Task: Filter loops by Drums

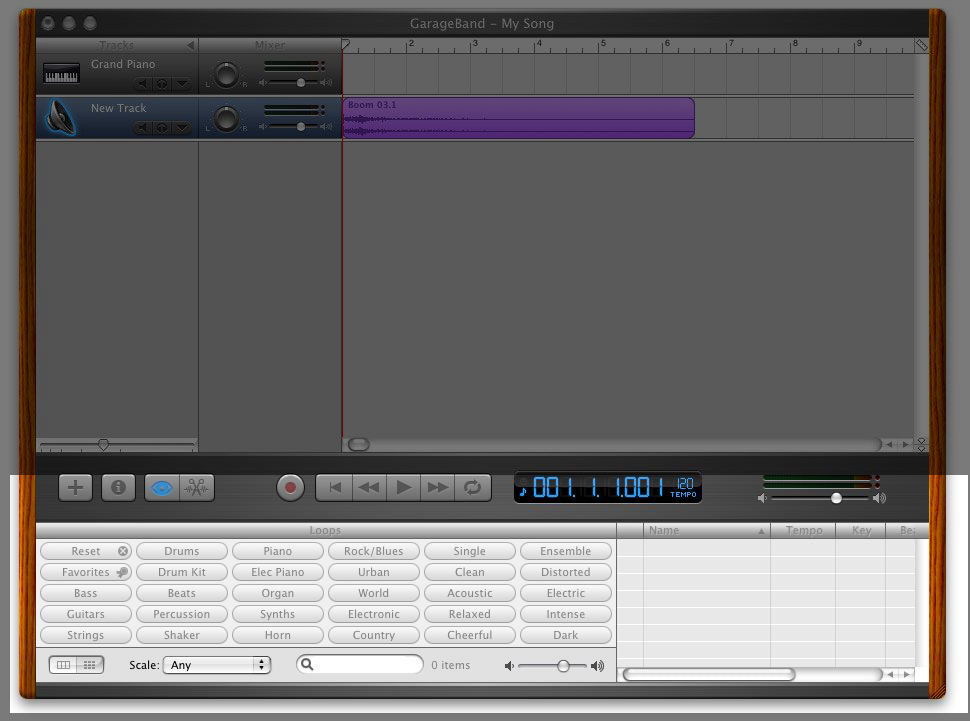Action: (x=182, y=551)
